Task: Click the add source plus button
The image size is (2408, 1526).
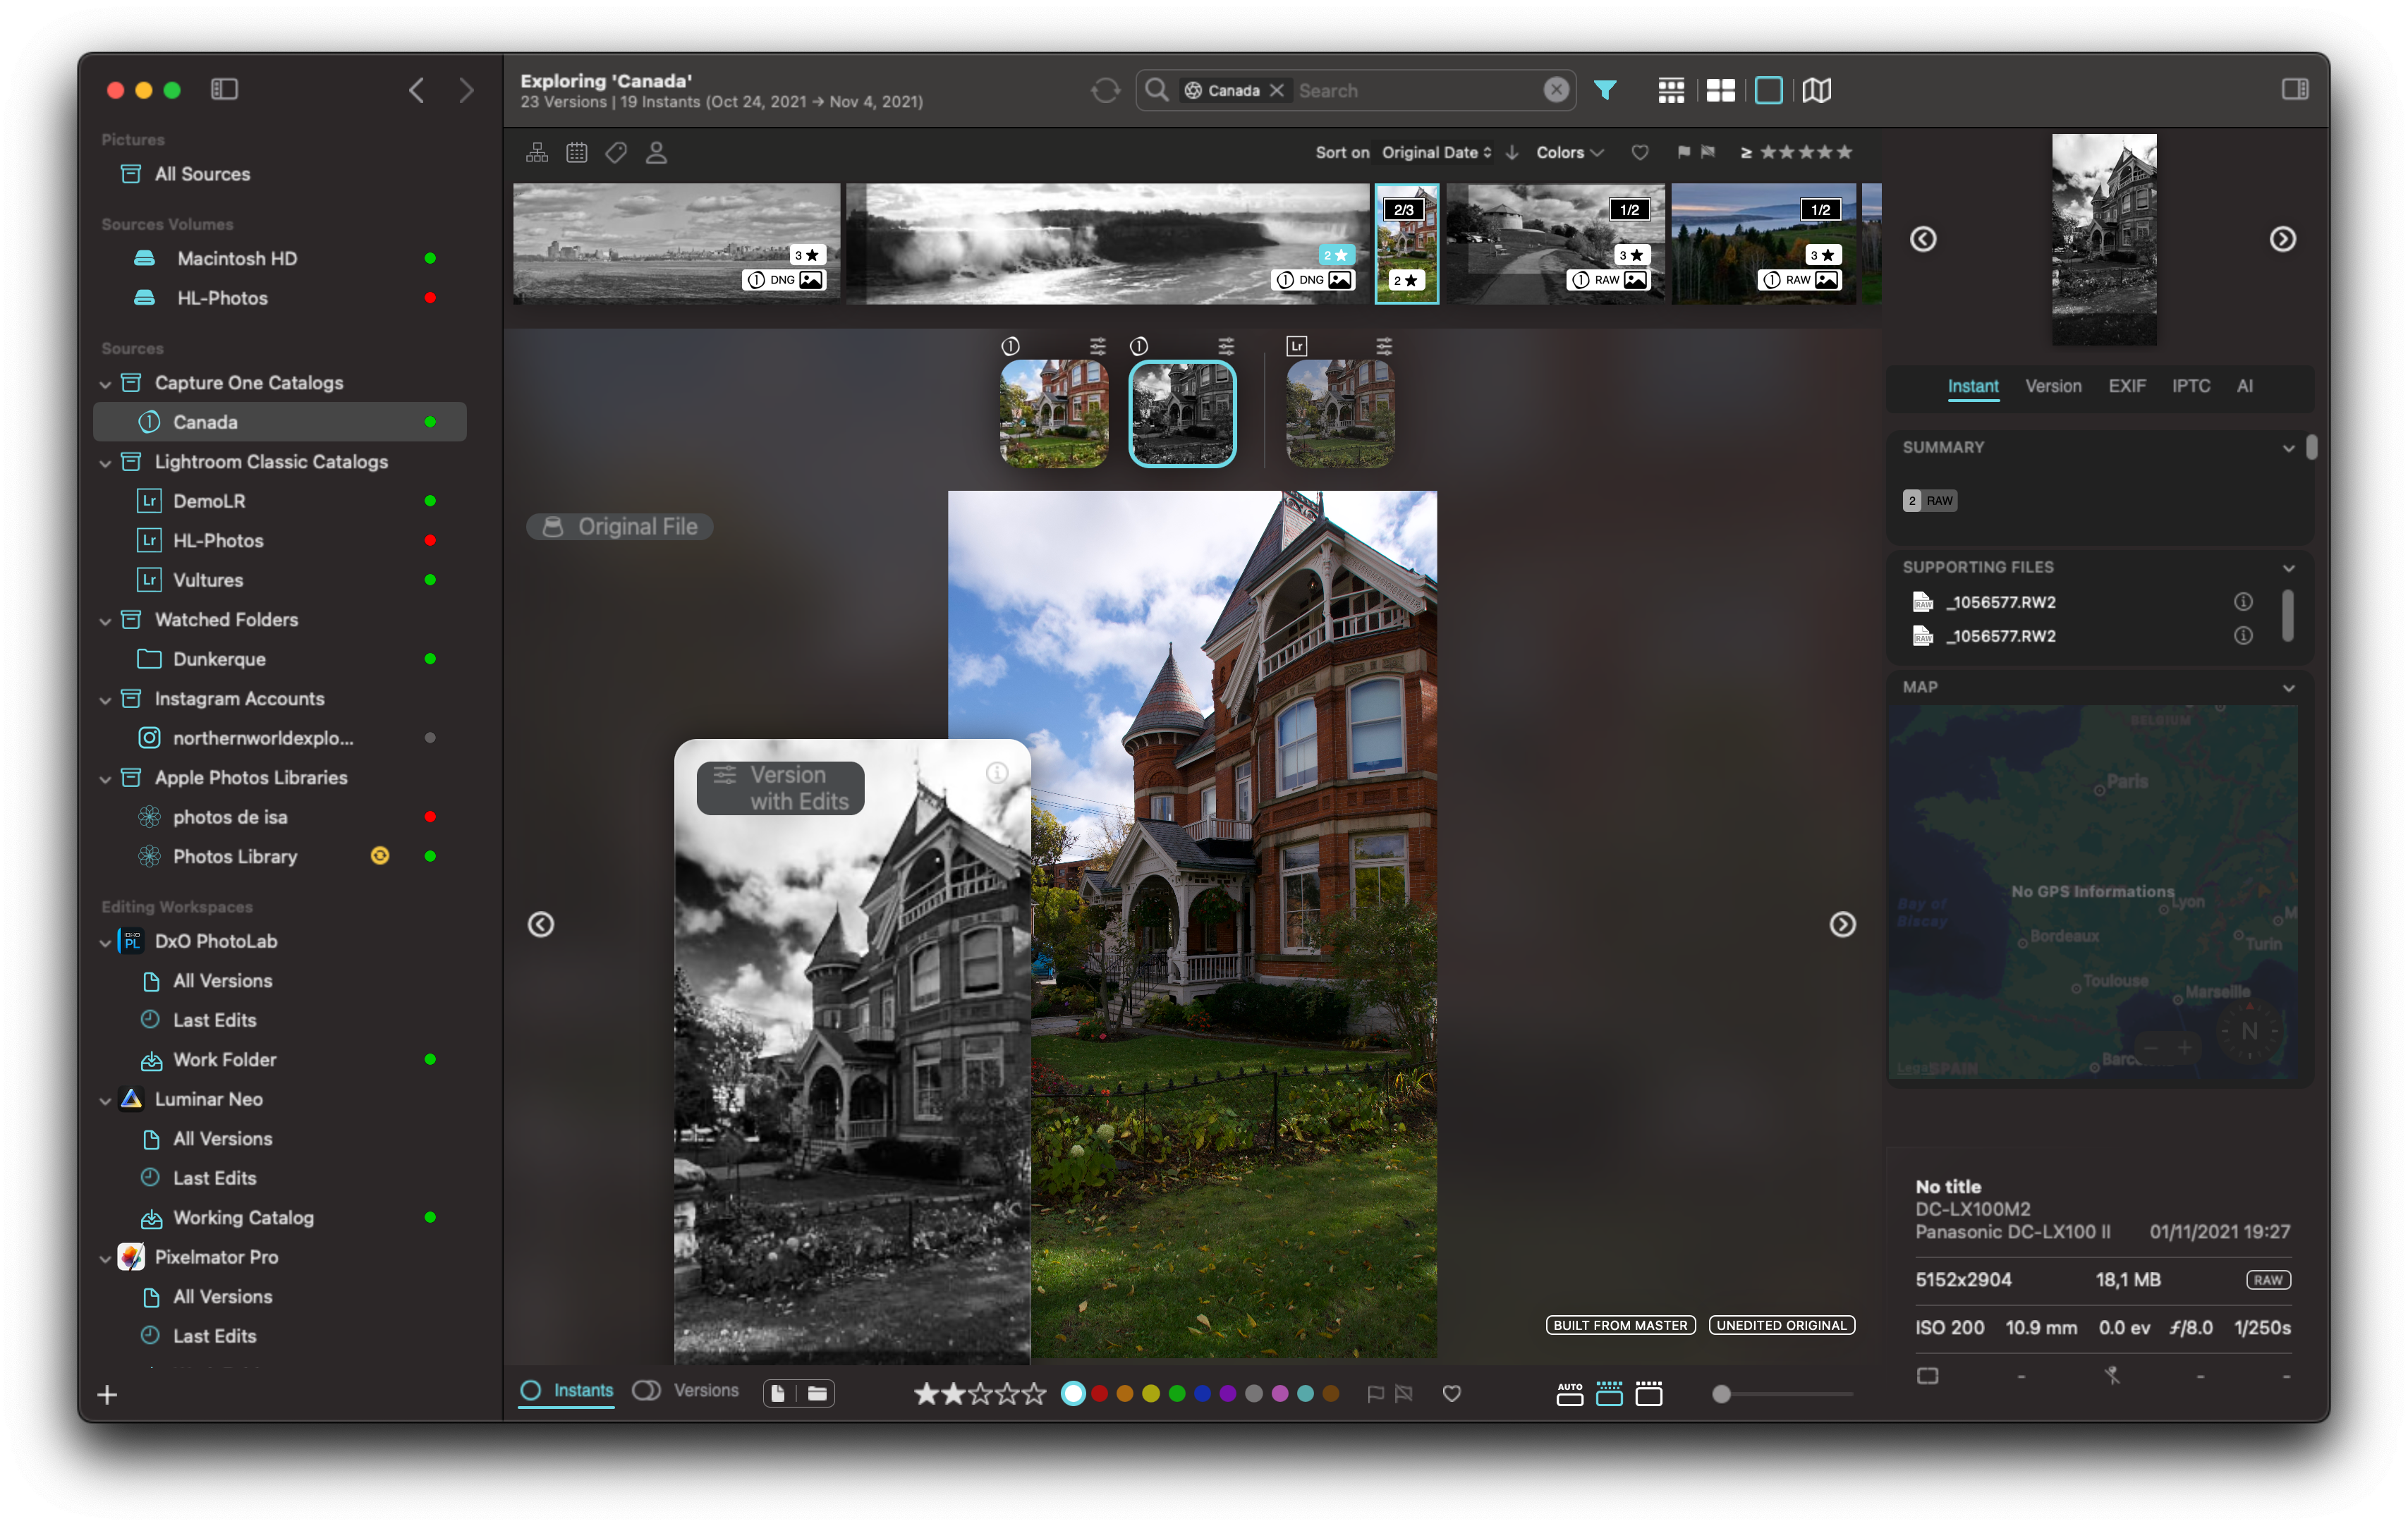Action: click(x=107, y=1395)
